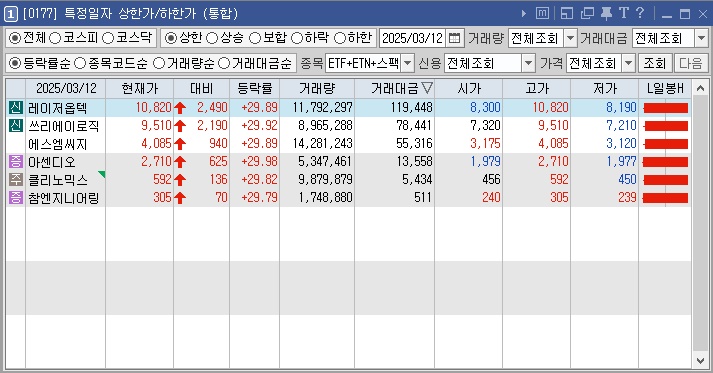Viewport: 713px width, 373px height.
Task: Click the 증 badge beside 참엔지니어링
Action: click(x=16, y=197)
